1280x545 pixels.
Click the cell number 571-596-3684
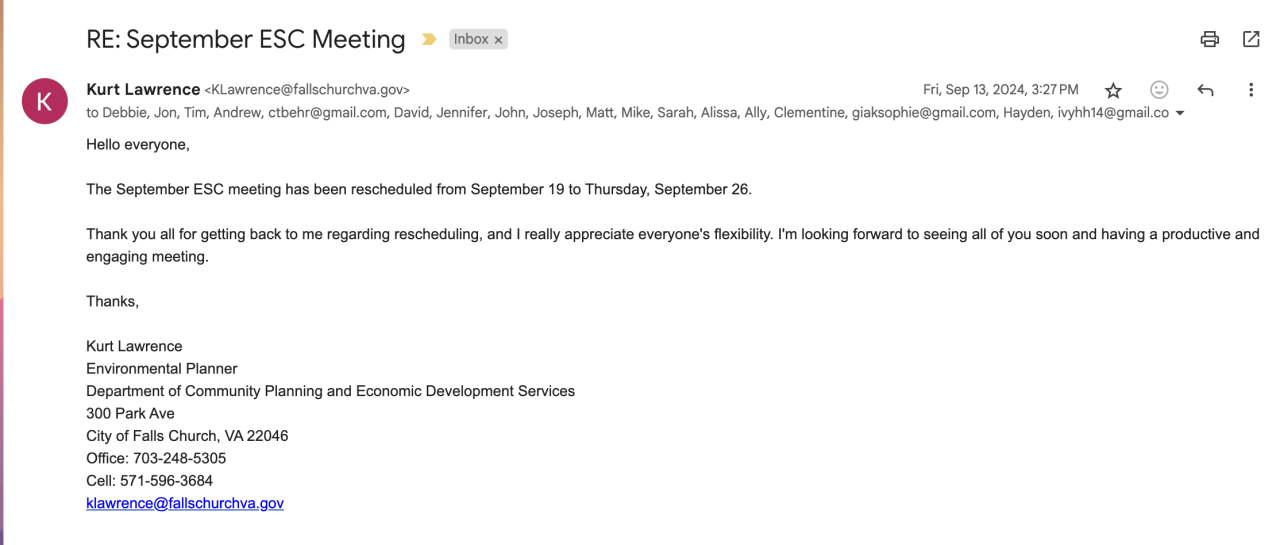click(x=168, y=481)
